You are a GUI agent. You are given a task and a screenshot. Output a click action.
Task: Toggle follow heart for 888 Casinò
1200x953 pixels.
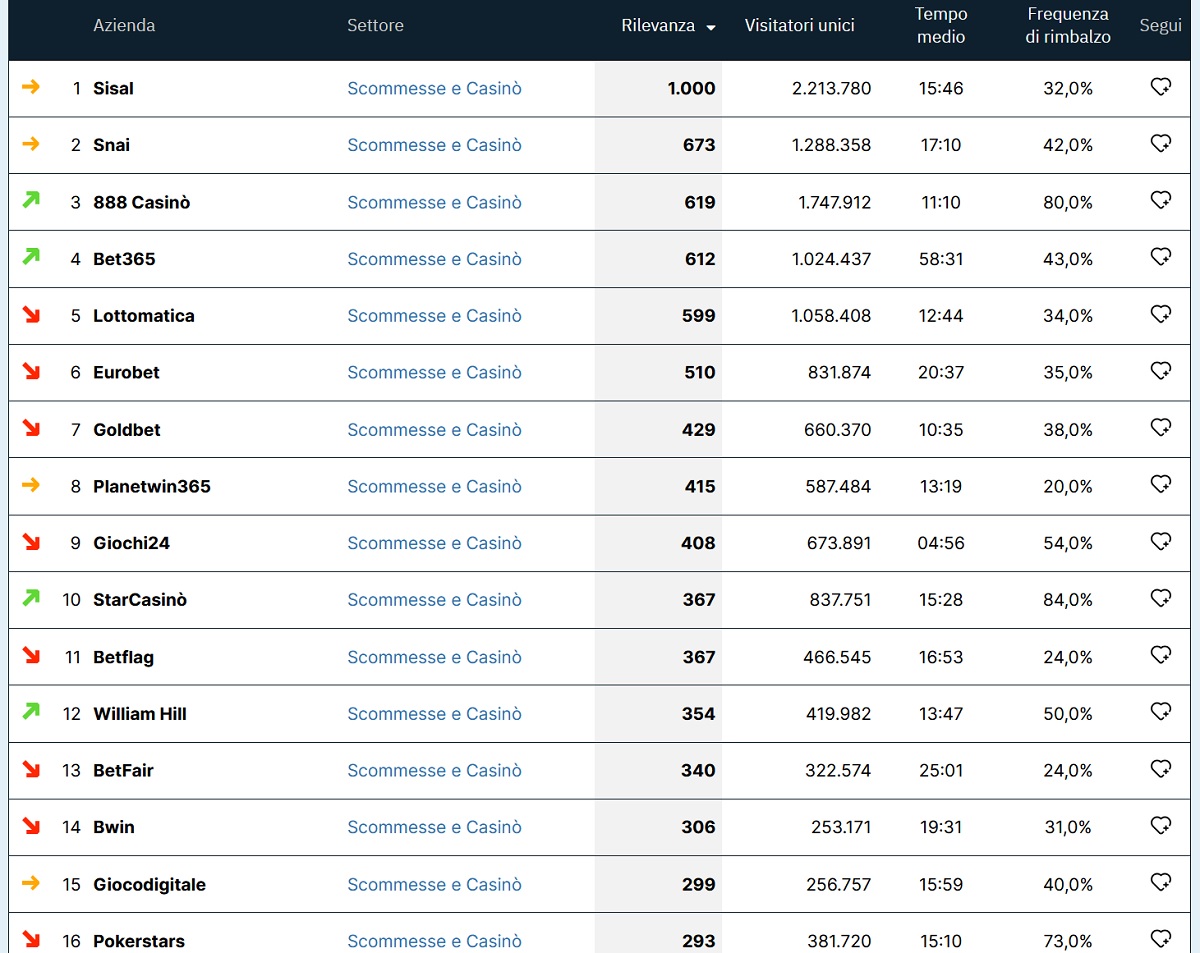tap(1160, 201)
